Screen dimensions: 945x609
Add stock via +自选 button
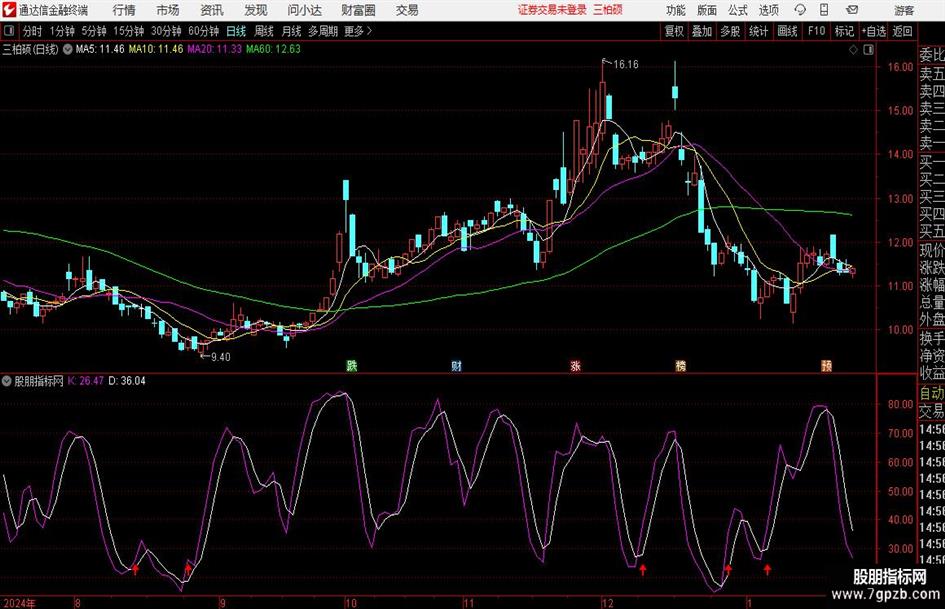(x=873, y=31)
